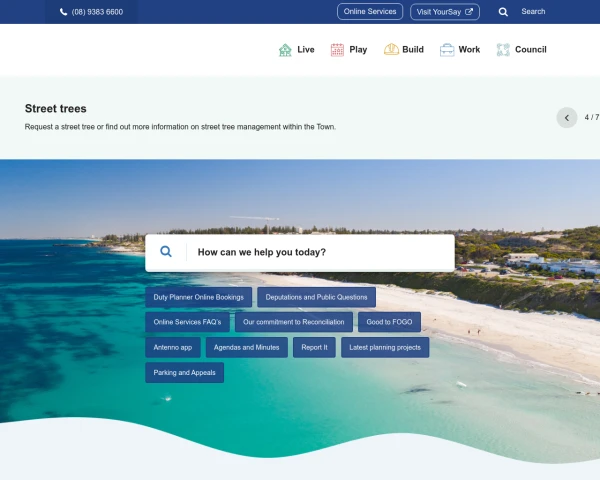Viewport: 600px width, 480px height.
Task: Click the magnifier icon beside Search
Action: point(503,12)
